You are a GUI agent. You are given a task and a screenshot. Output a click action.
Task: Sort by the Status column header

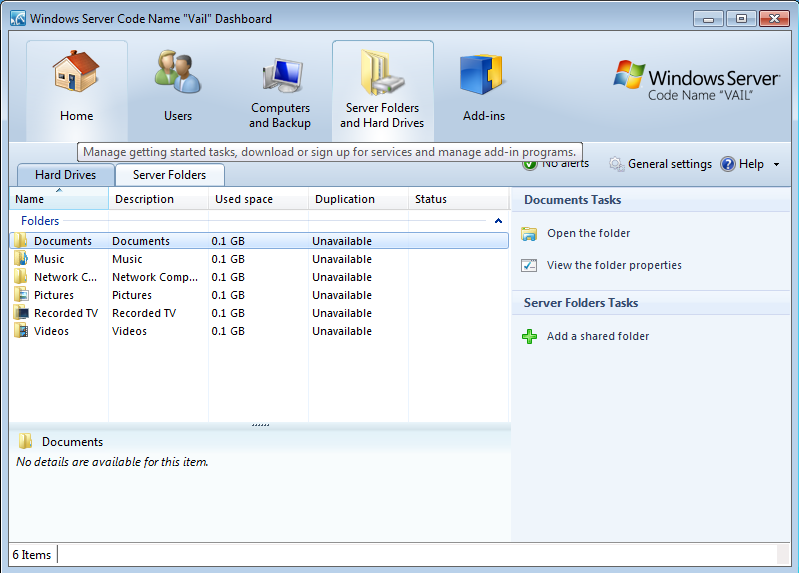coord(459,199)
